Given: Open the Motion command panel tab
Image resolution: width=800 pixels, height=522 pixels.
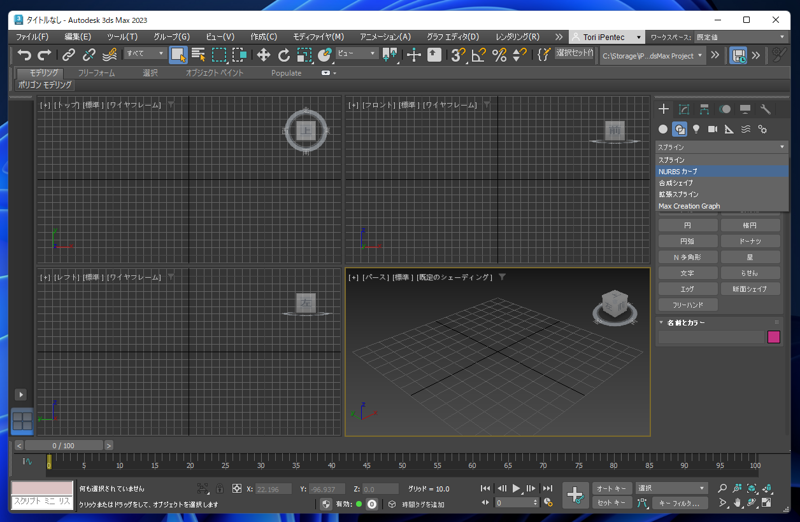Looking at the screenshot, I should [x=724, y=109].
